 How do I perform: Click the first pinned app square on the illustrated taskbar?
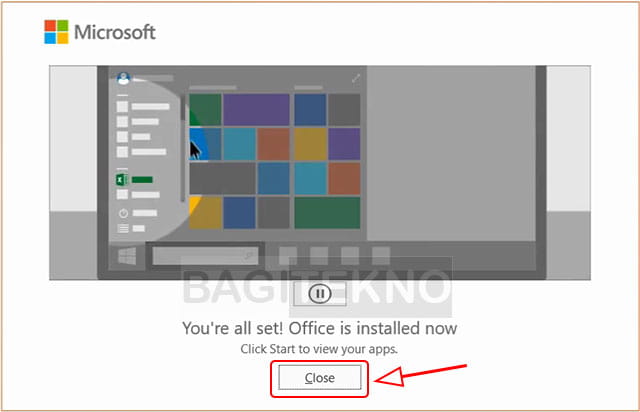(x=288, y=256)
